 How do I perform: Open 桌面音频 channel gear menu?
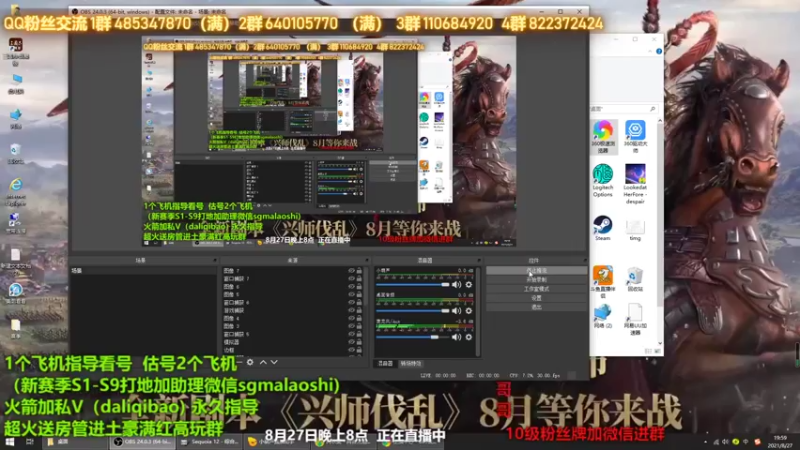coord(469,310)
